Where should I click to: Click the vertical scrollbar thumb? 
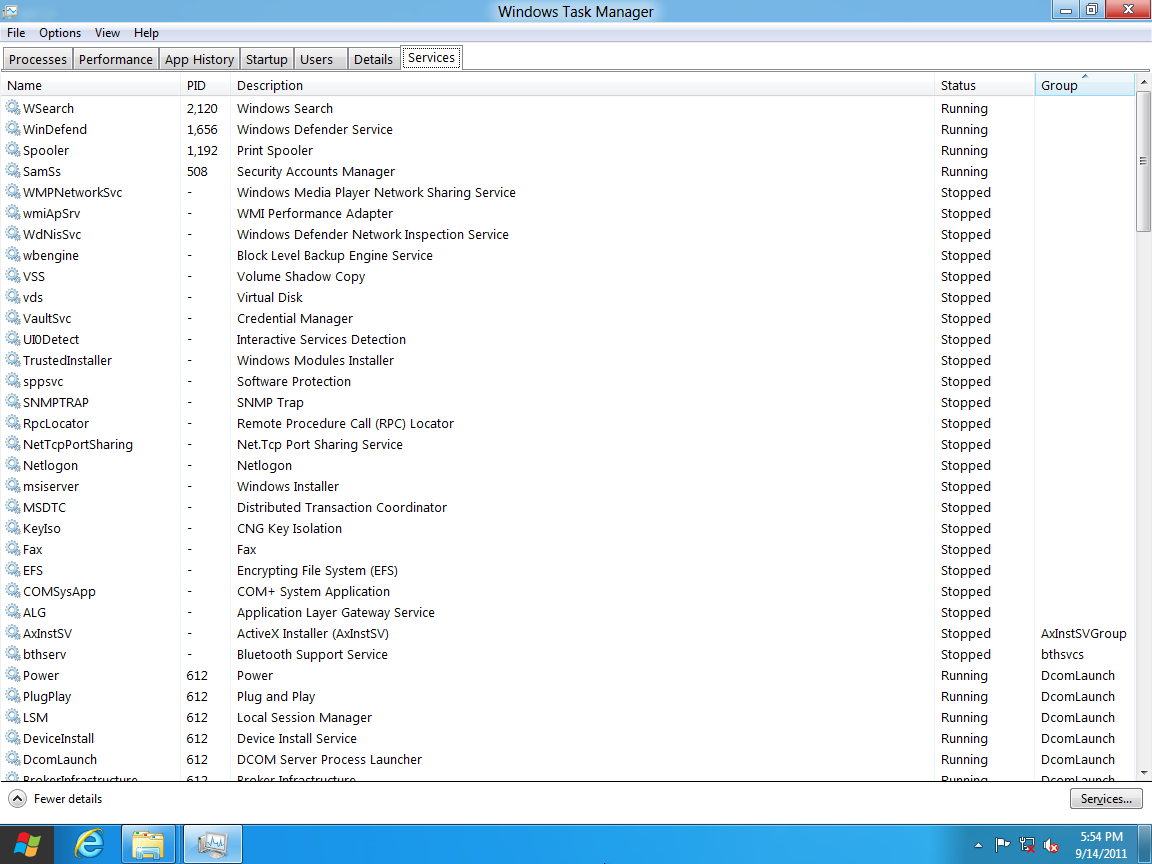(x=1143, y=161)
